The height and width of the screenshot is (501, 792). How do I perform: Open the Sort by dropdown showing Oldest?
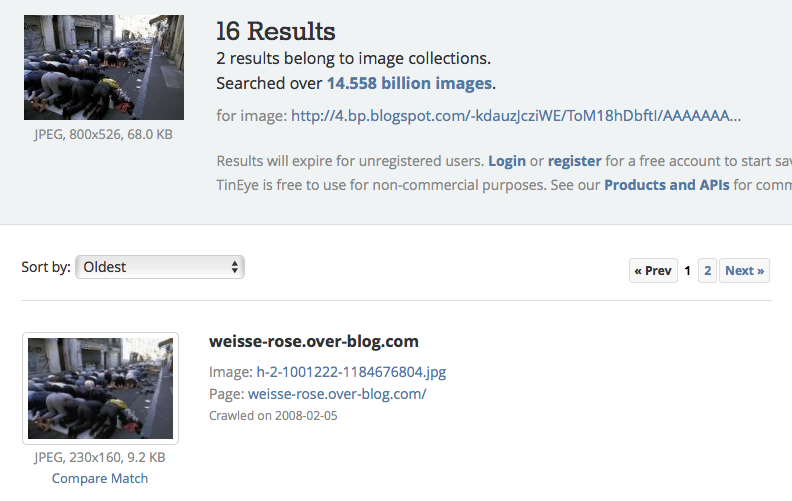tap(160, 267)
